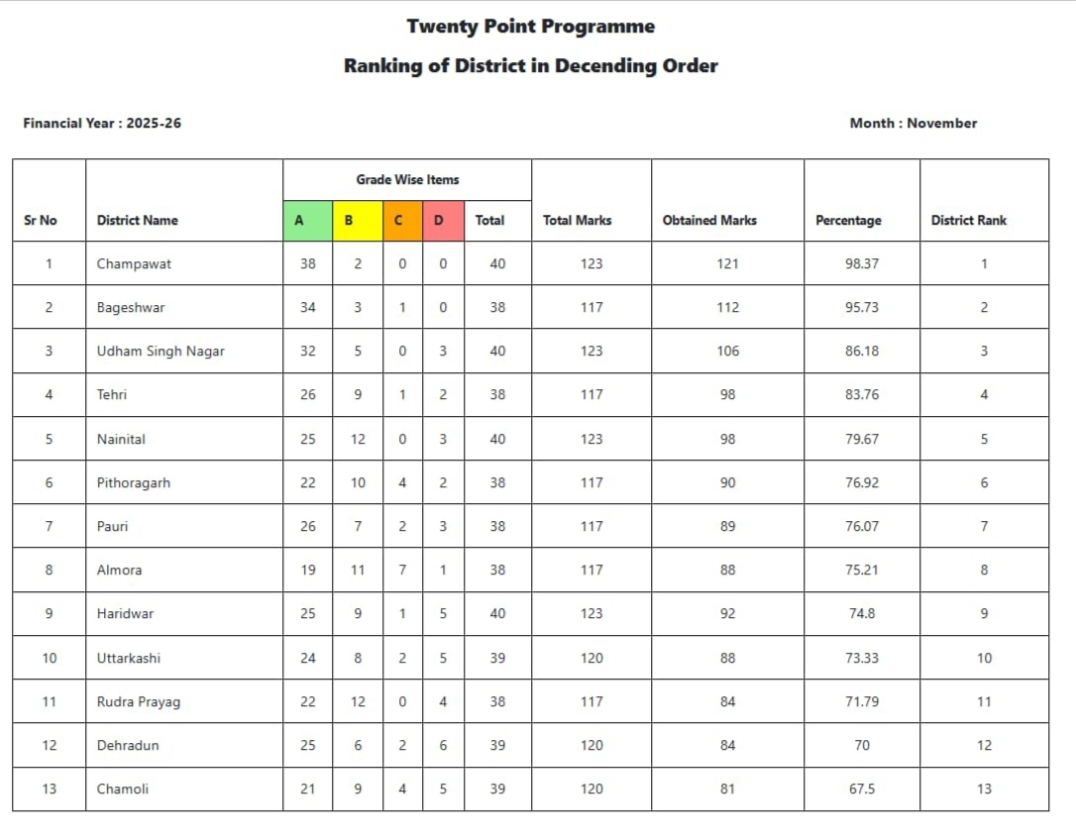Viewport: 1076px width, 820px height.
Task: Click the District Name column header
Action: pyautogui.click(x=137, y=220)
